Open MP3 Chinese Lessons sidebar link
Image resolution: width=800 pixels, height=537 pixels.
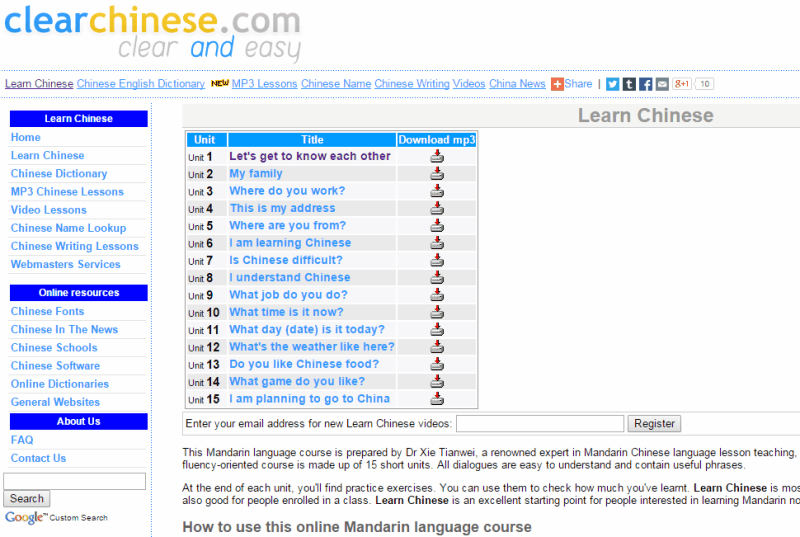pos(67,192)
